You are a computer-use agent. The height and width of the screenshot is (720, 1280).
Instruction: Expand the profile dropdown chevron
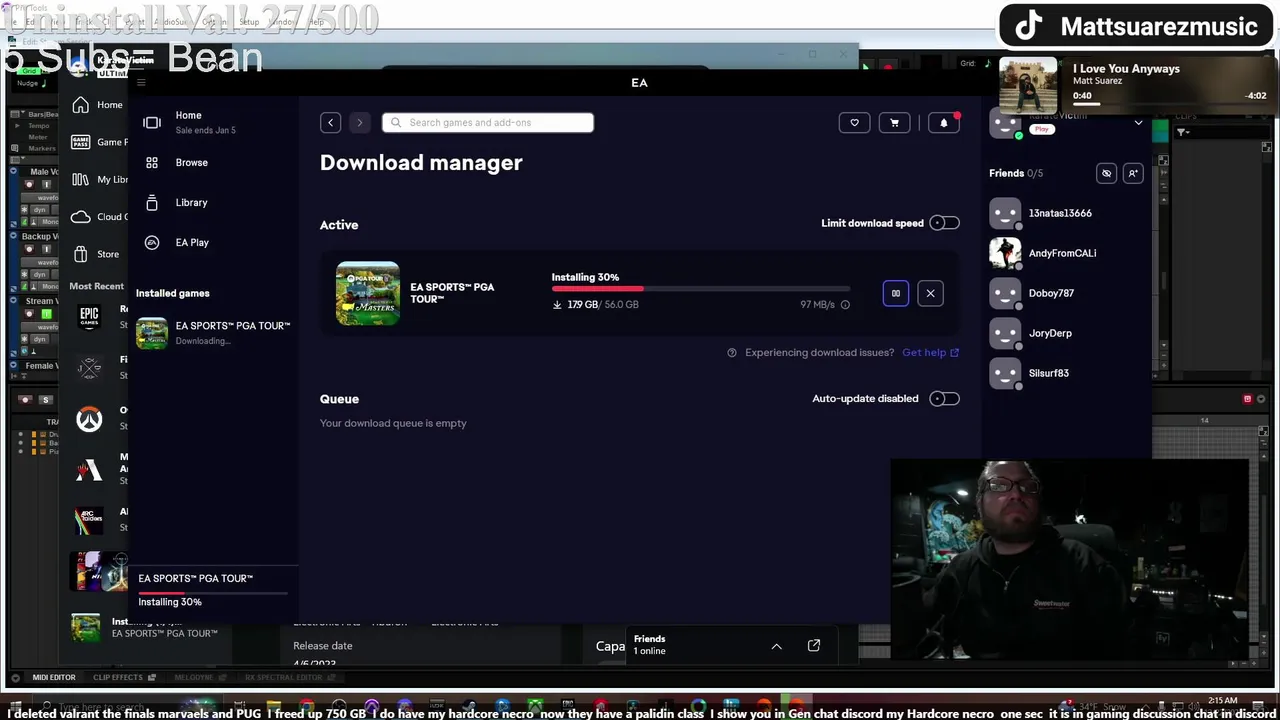point(1138,123)
